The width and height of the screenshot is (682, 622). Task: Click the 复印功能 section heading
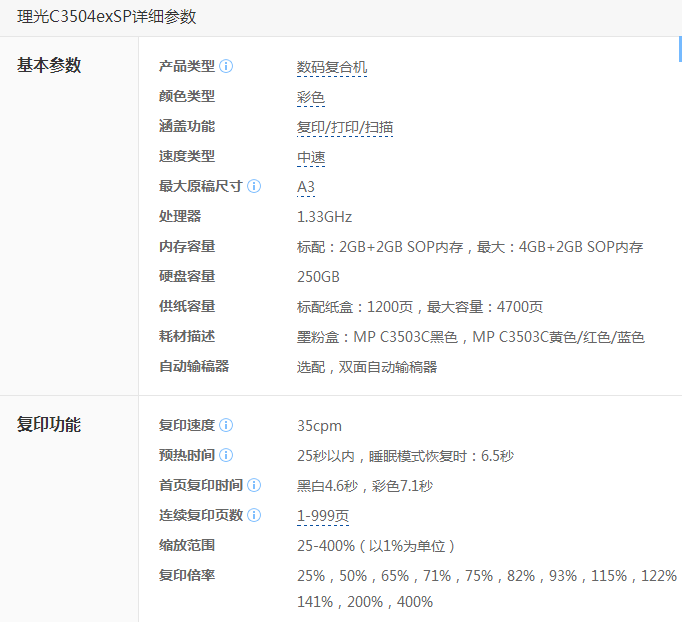[49, 425]
